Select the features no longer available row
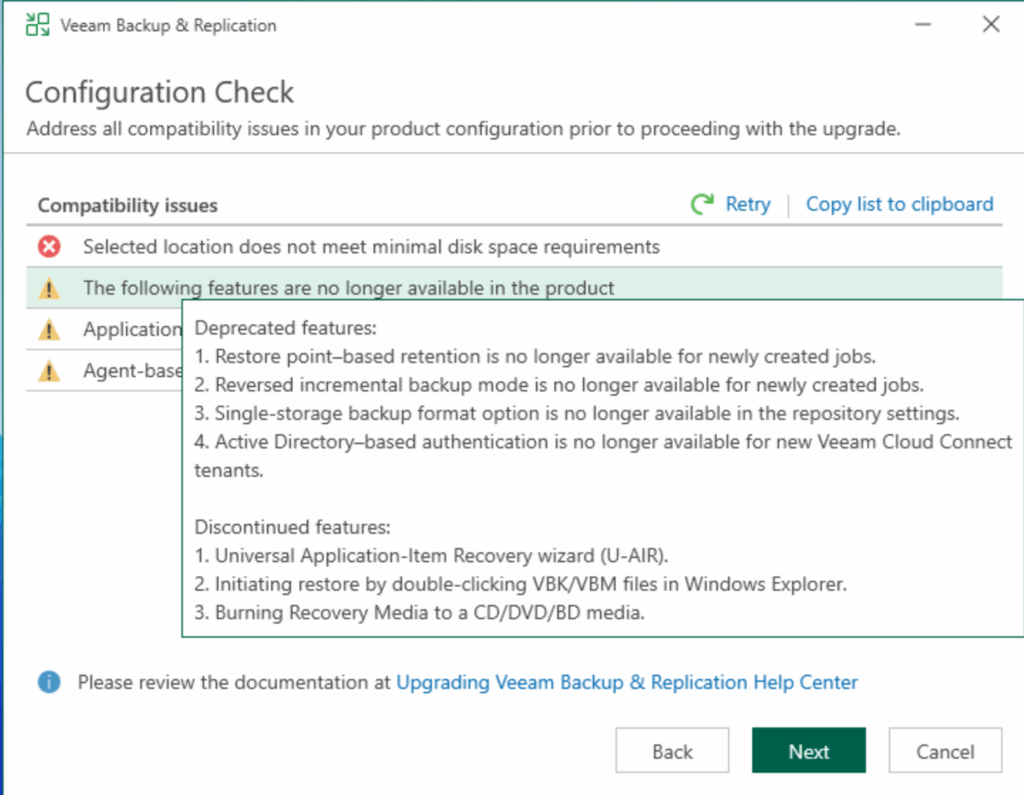Screen dimensions: 1024x795 click(348, 288)
